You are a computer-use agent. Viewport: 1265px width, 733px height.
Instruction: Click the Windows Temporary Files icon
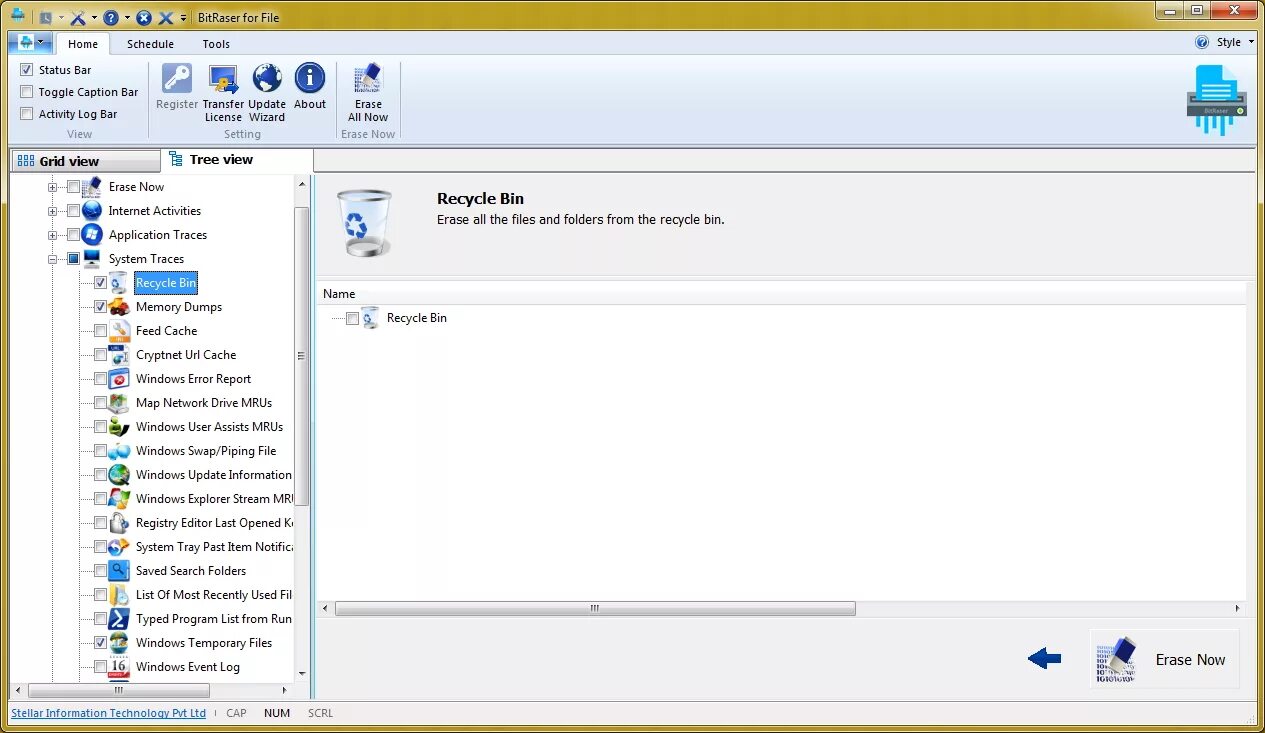pos(119,643)
